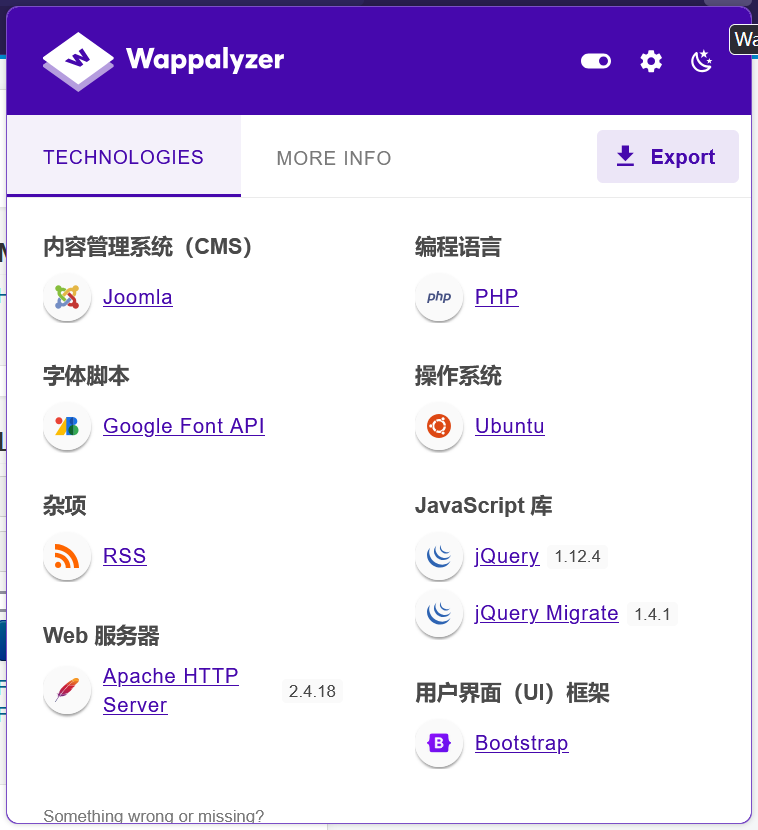Click the Google Font API icon

pos(67,426)
